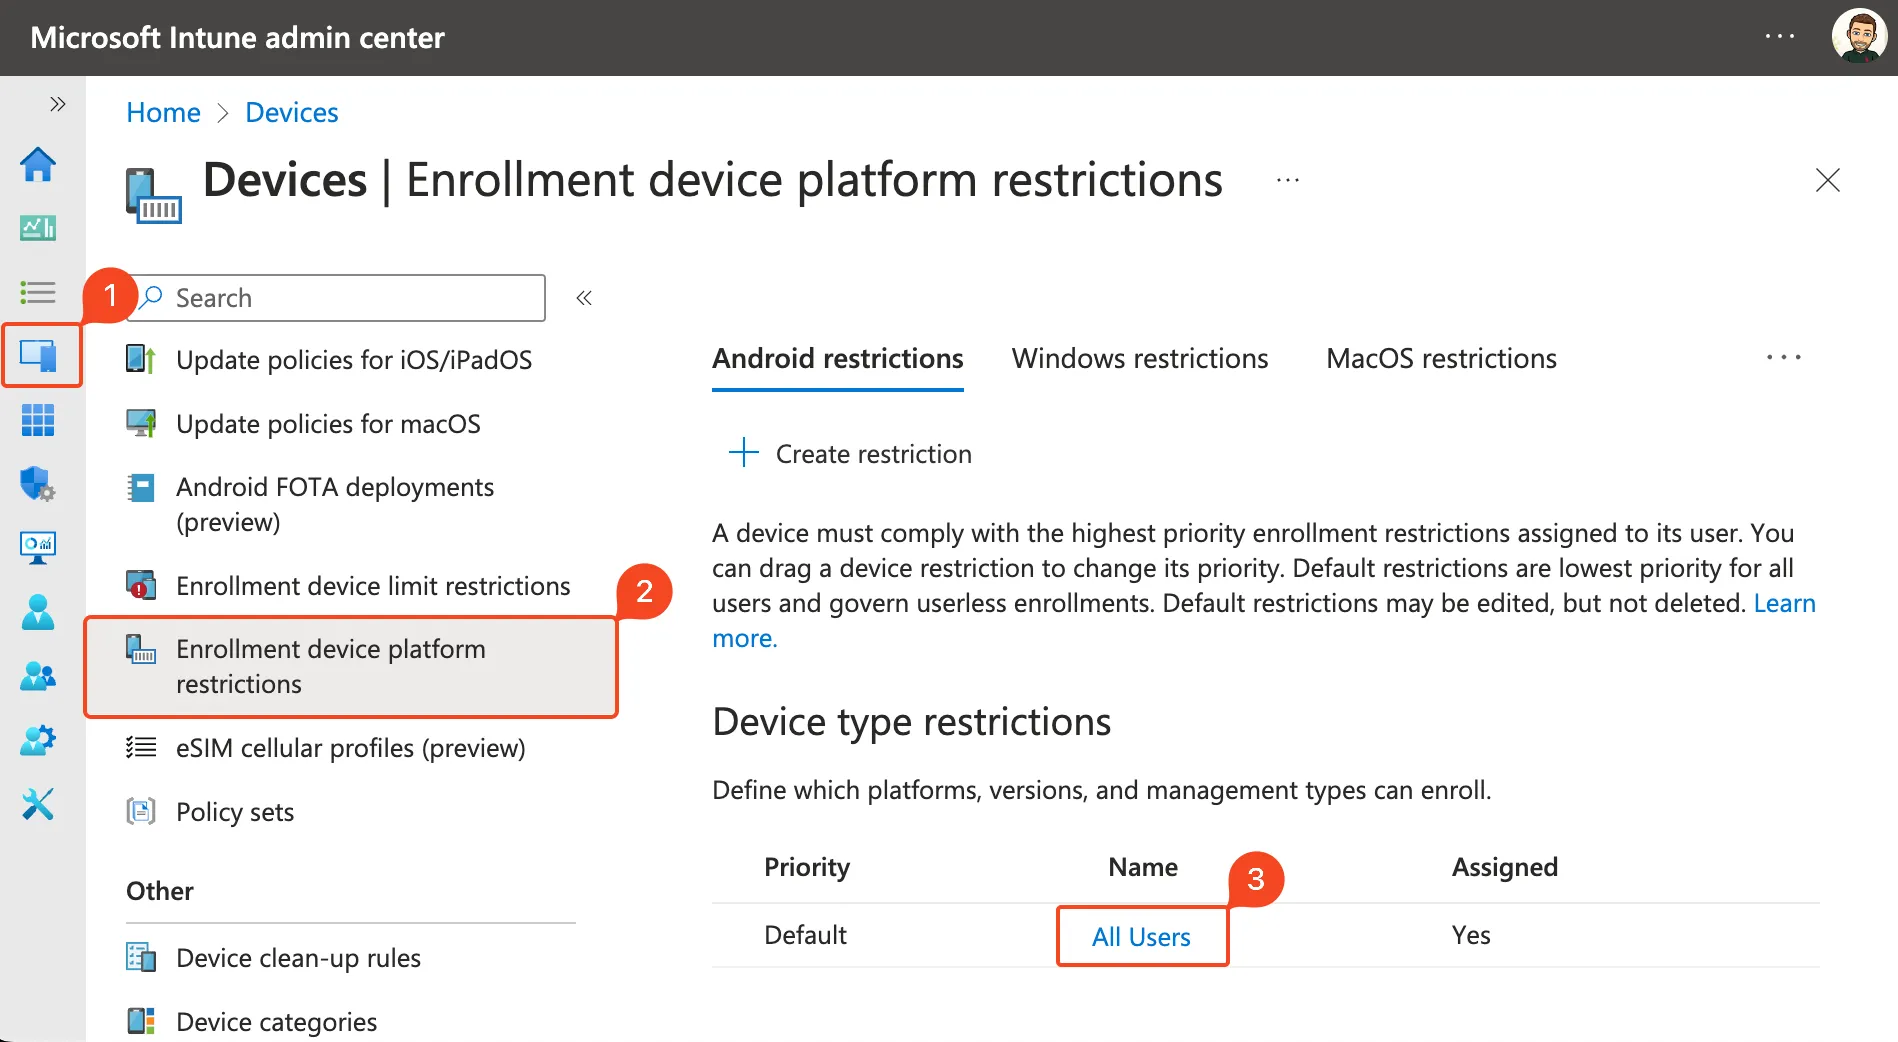
Task: Open Policy sets menu item
Action: click(x=235, y=812)
